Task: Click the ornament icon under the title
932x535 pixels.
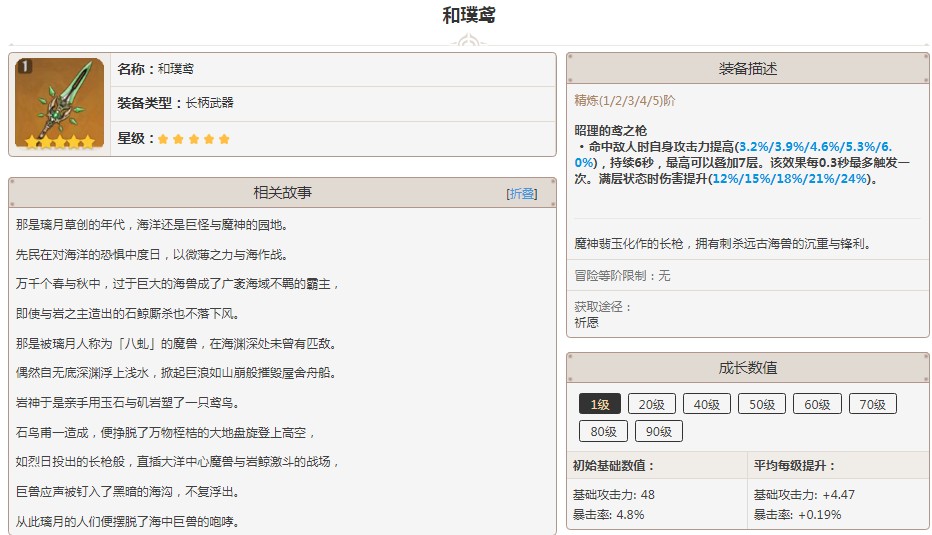Action: coord(468,42)
